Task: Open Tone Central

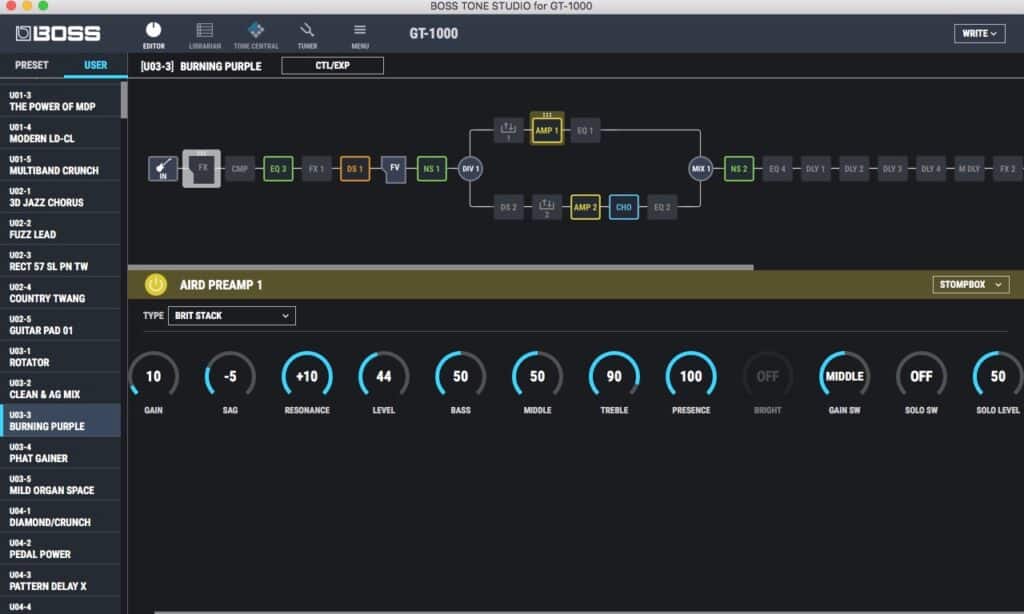Action: click(x=256, y=35)
